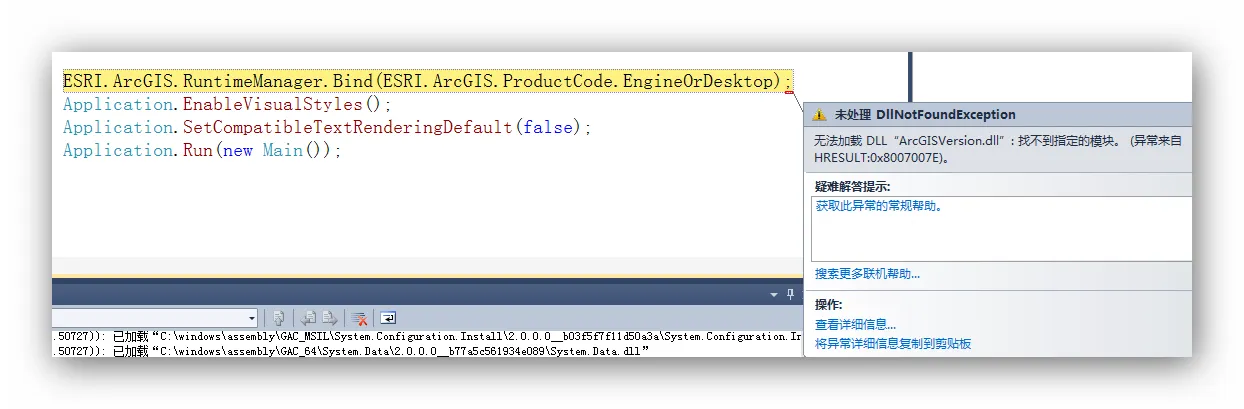Screen dimensions: 1244x409
Task: Click the DllNotFoundException title text
Action: click(945, 115)
